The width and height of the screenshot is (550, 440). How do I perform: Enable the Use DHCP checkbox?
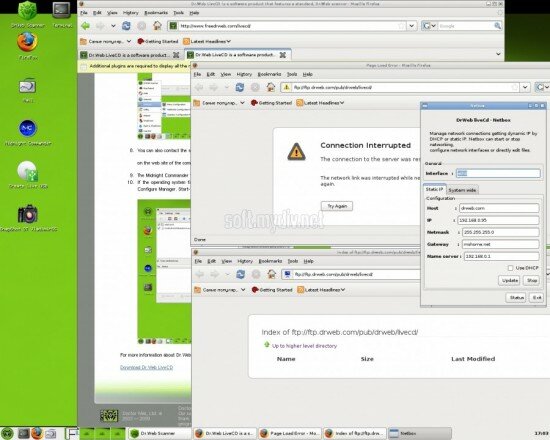pyautogui.click(x=510, y=268)
